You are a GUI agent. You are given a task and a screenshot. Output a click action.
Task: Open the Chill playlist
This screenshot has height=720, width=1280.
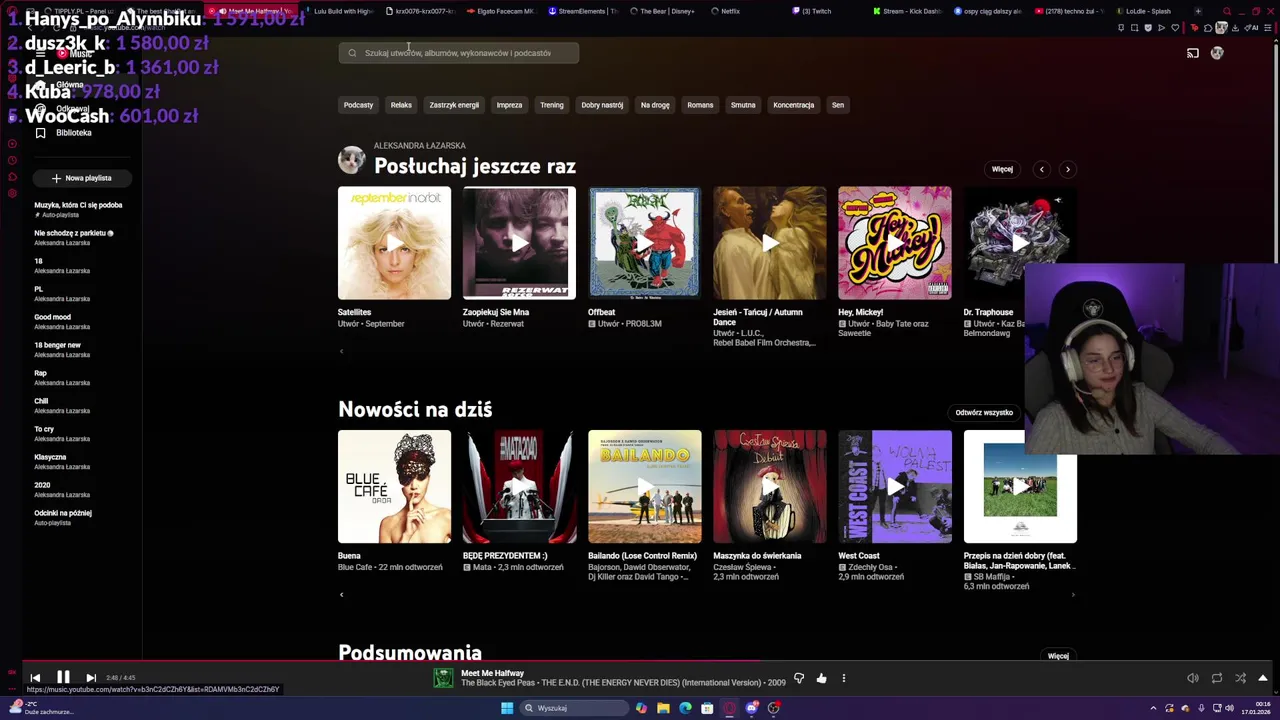[x=62, y=405]
